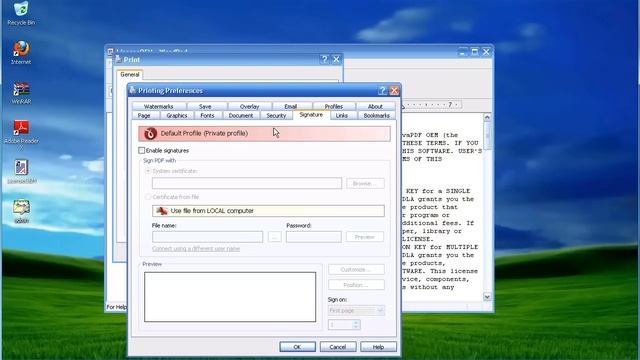Maximize the WordPad window
The image size is (640, 360).
pos(474,52)
